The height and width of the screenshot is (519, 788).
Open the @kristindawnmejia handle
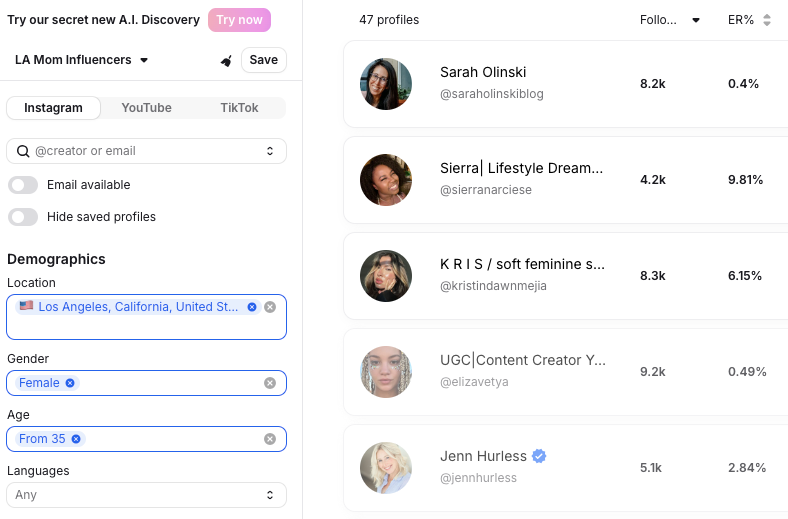point(493,286)
